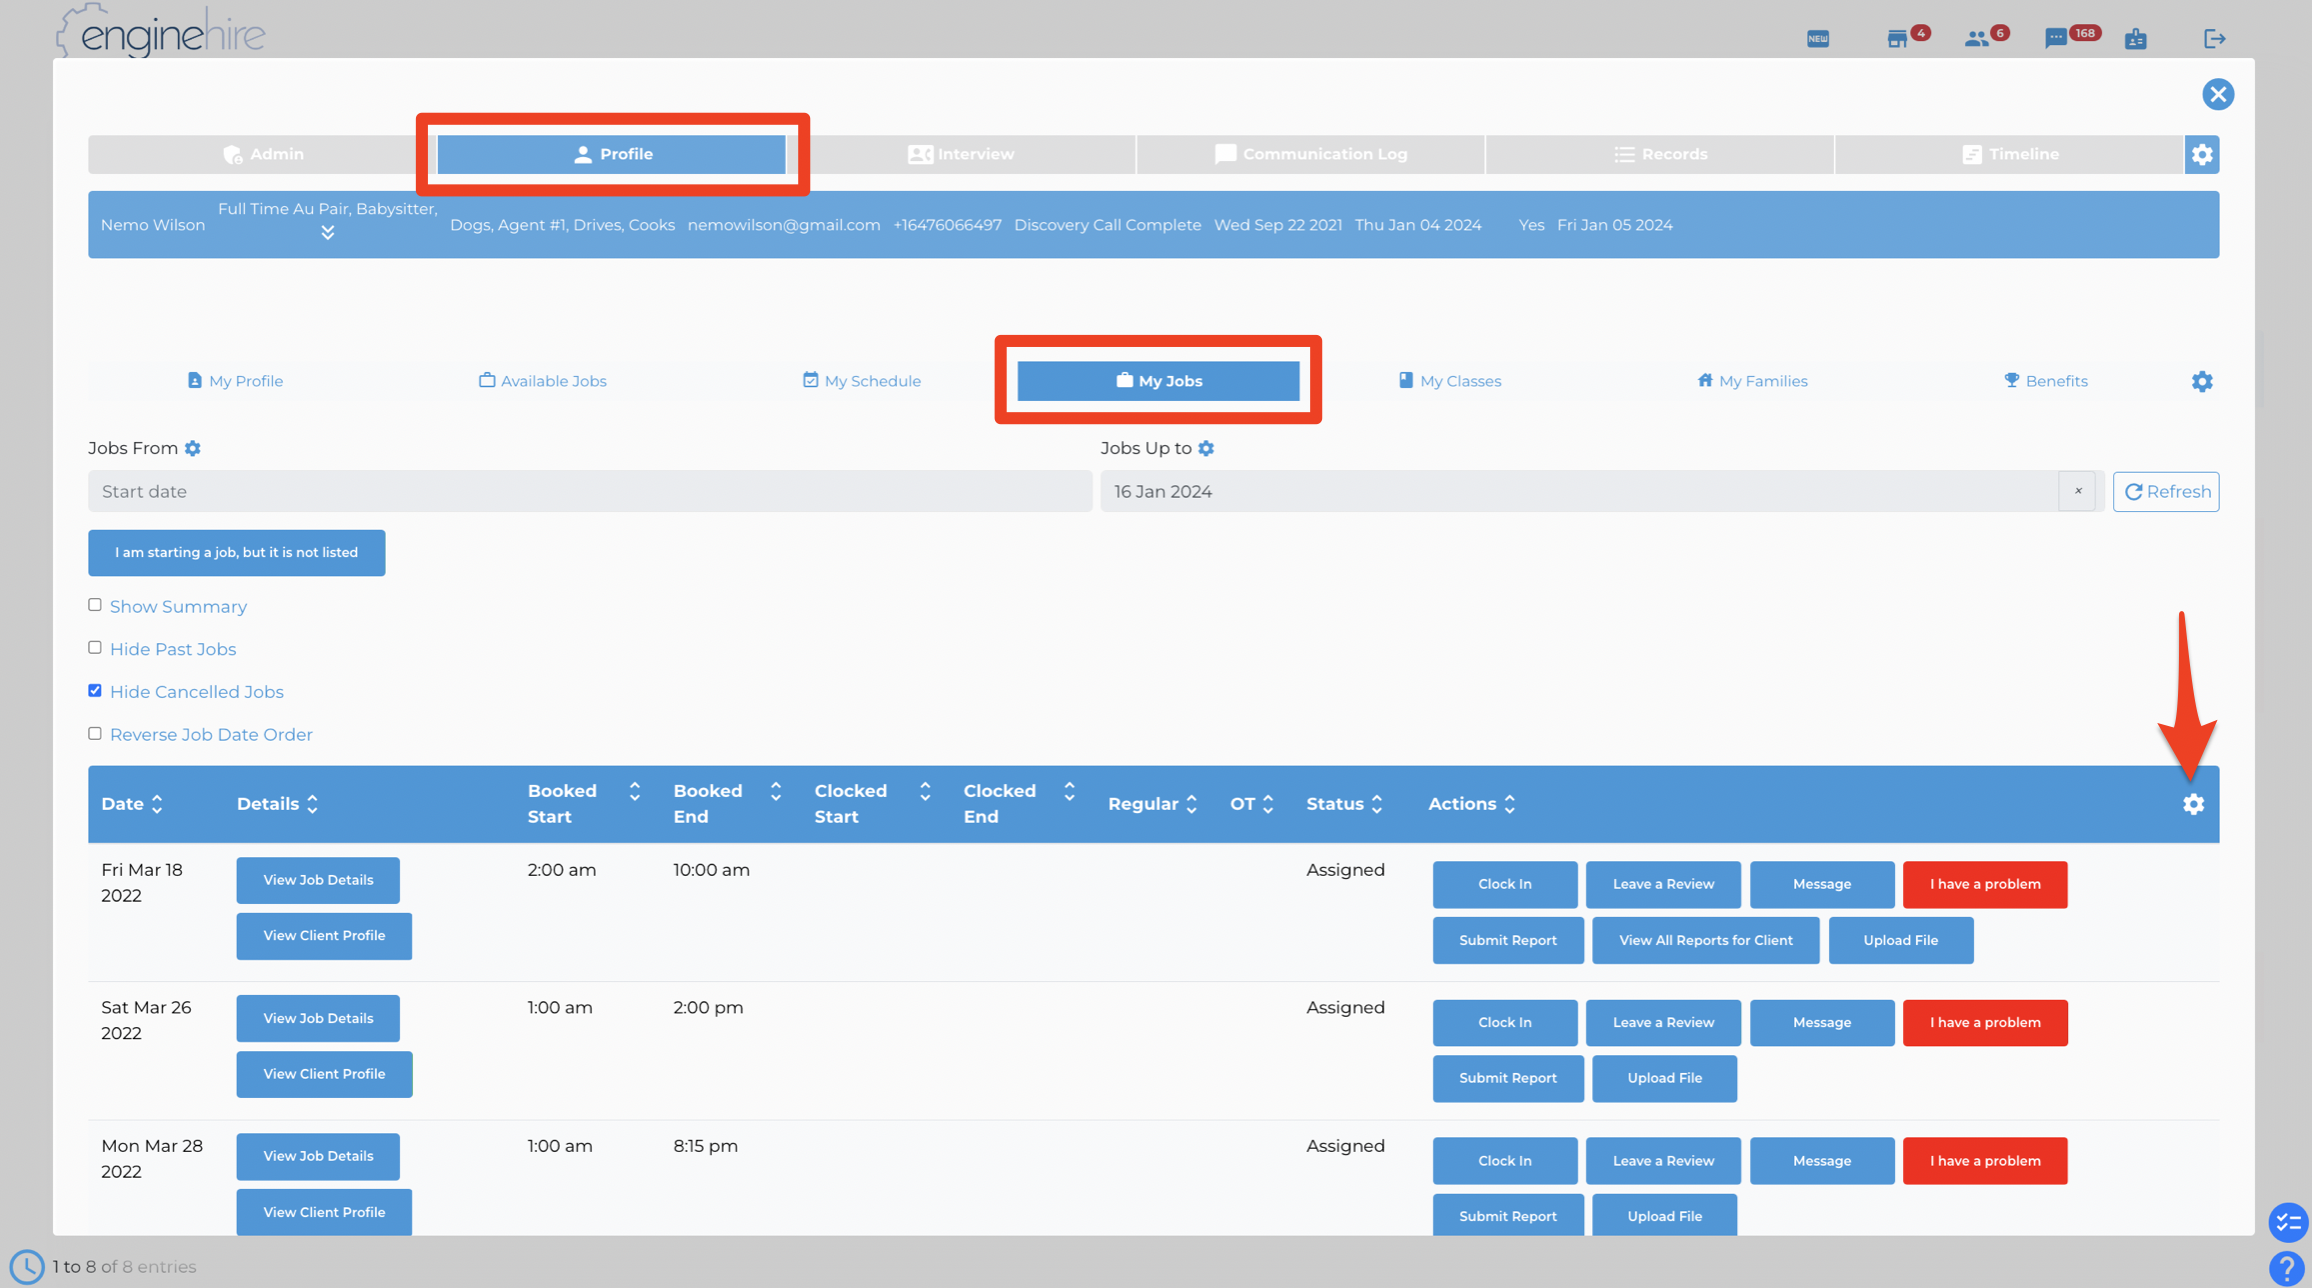Enable the Show Summary checkbox
Image resolution: width=2312 pixels, height=1288 pixels.
tap(95, 605)
